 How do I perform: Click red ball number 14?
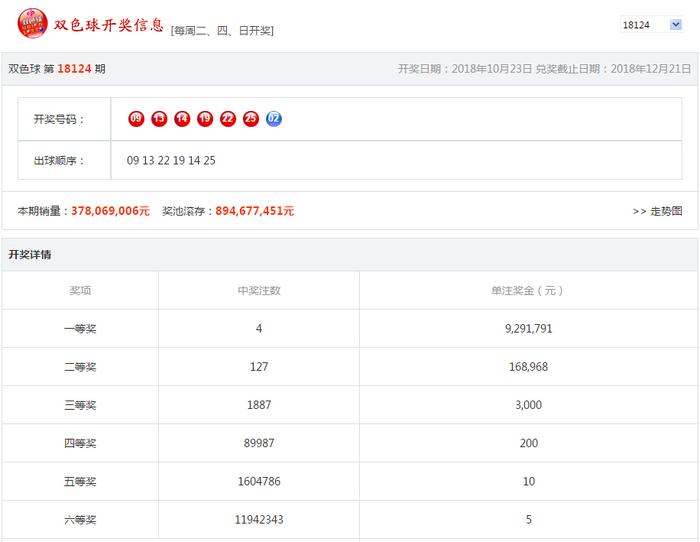click(x=182, y=119)
